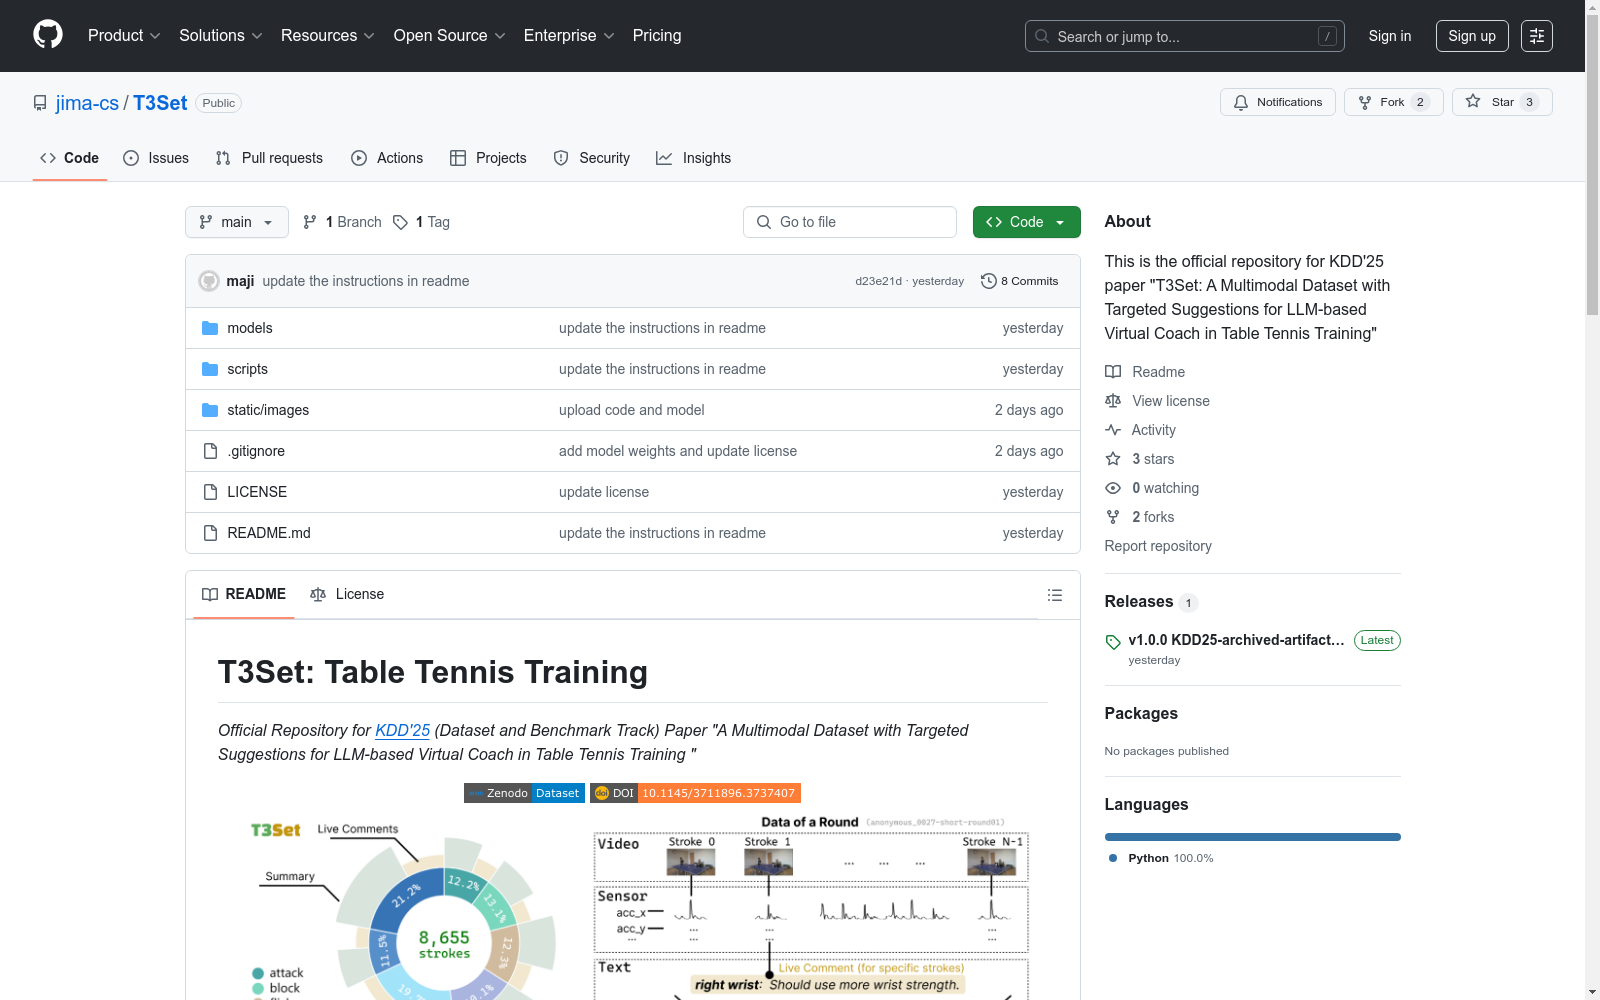Switch to the Issues tab
This screenshot has width=1600, height=1000.
156,158
